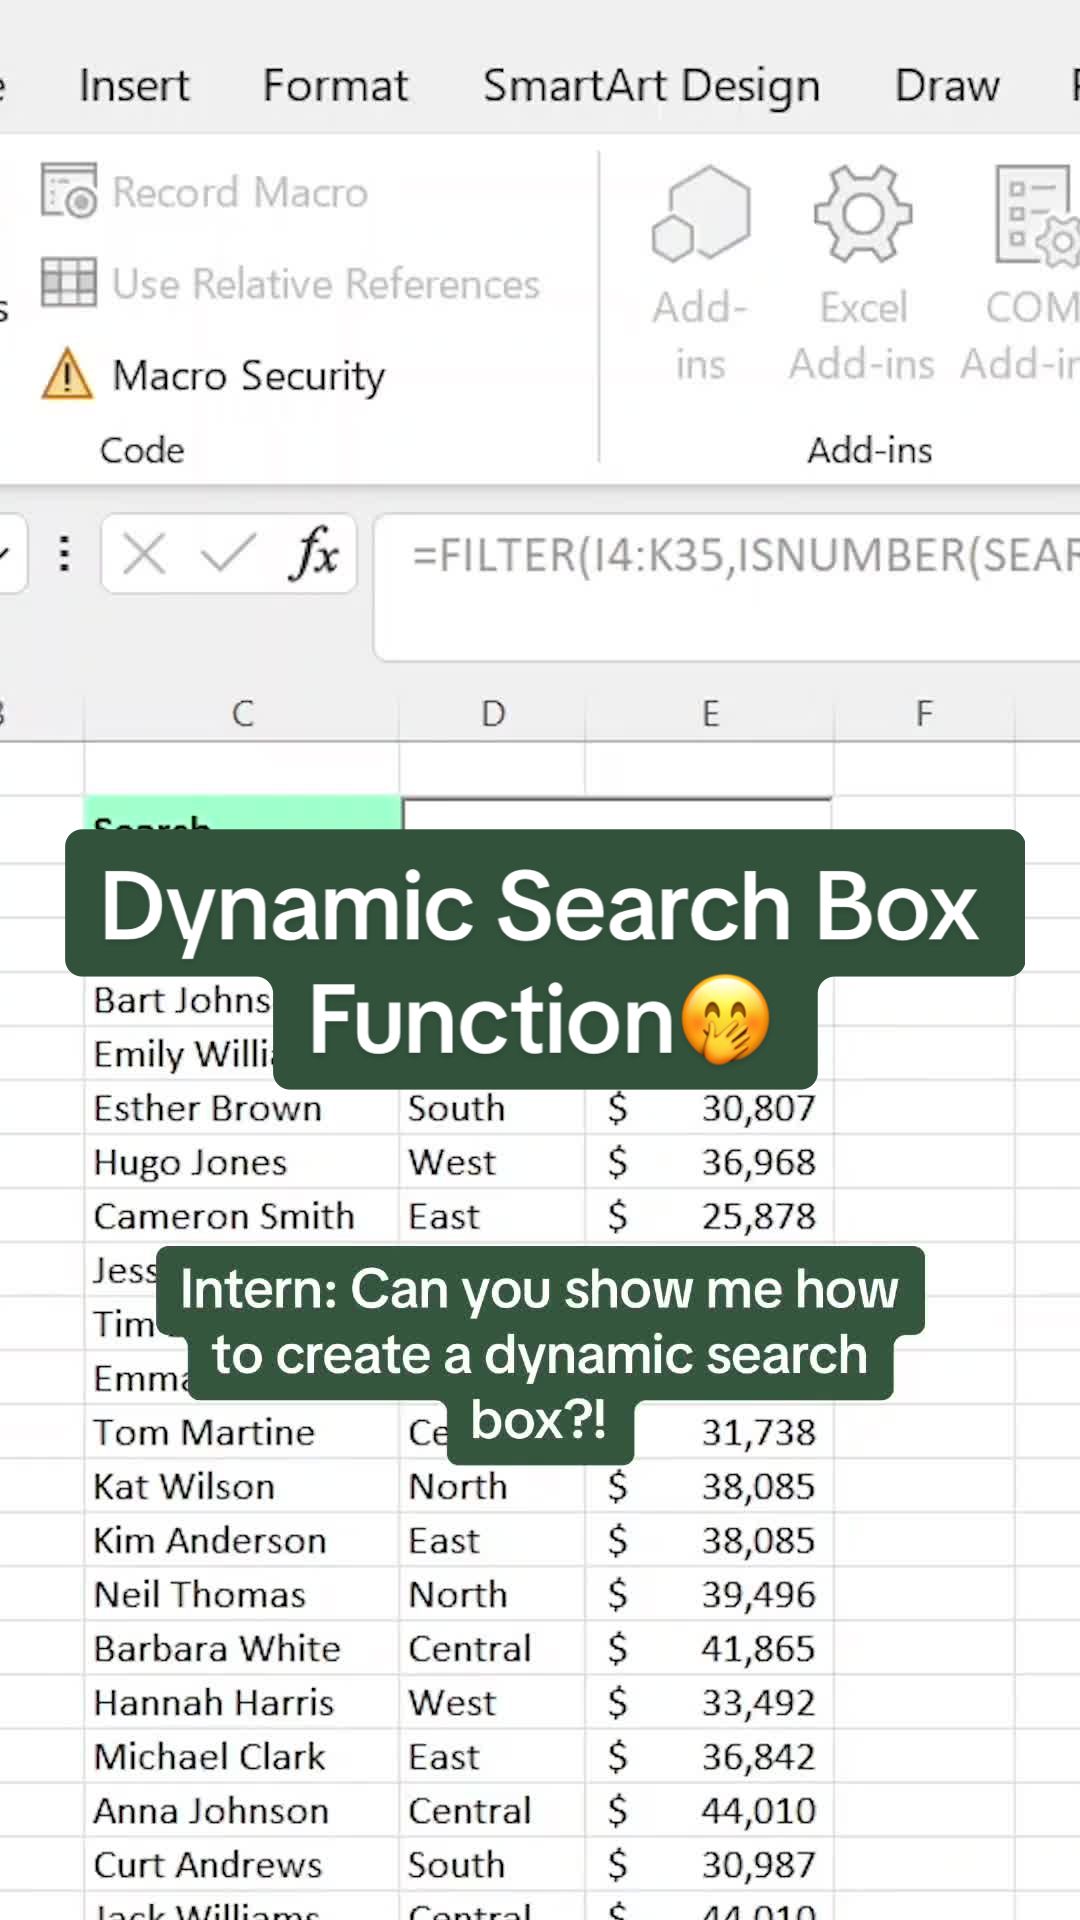
Task: Select the Michael Clark cell
Action: [242, 1756]
